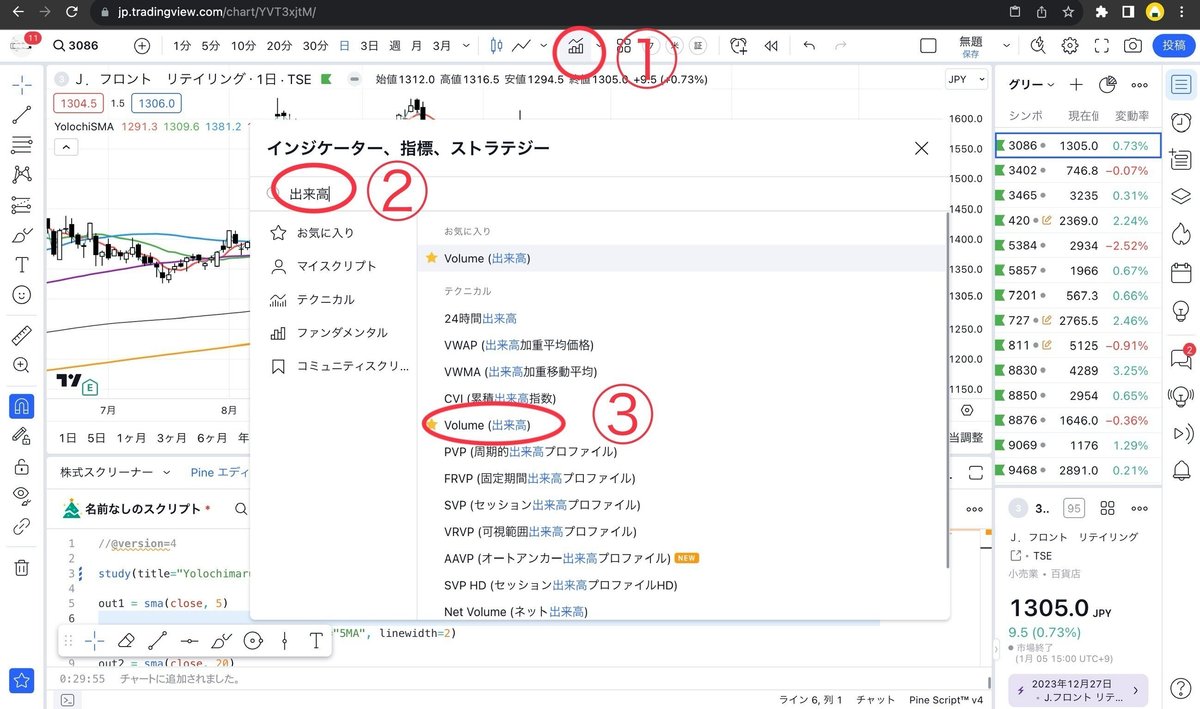This screenshot has height=709, width=1200.
Task: Switch to the Pine エディタ tab
Action: [218, 471]
